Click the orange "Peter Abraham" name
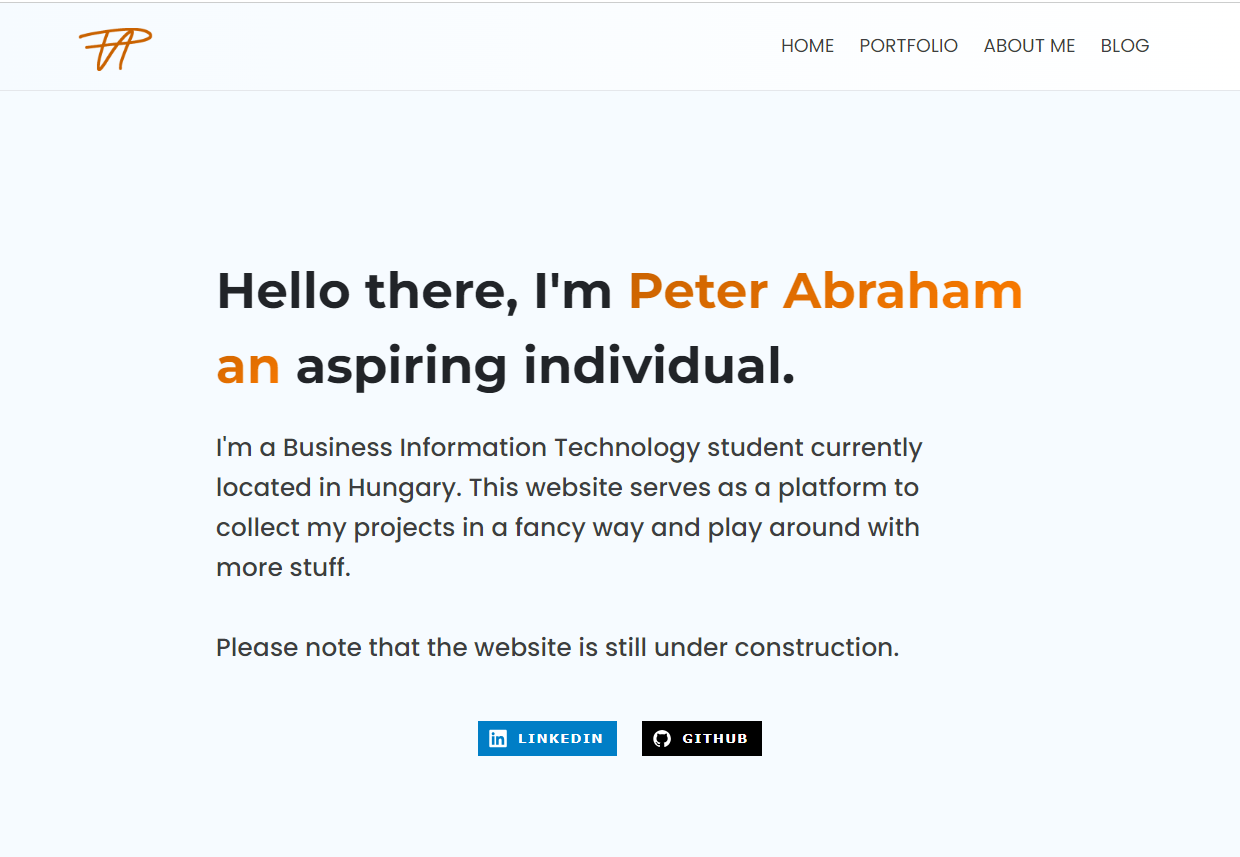This screenshot has height=857, width=1240. 825,291
